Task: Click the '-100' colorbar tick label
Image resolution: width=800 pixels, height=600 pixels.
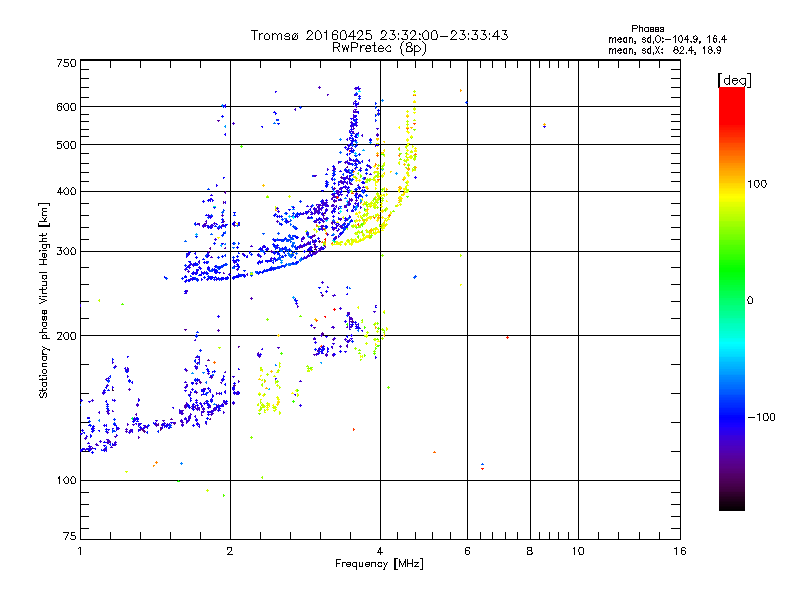Action: click(761, 417)
